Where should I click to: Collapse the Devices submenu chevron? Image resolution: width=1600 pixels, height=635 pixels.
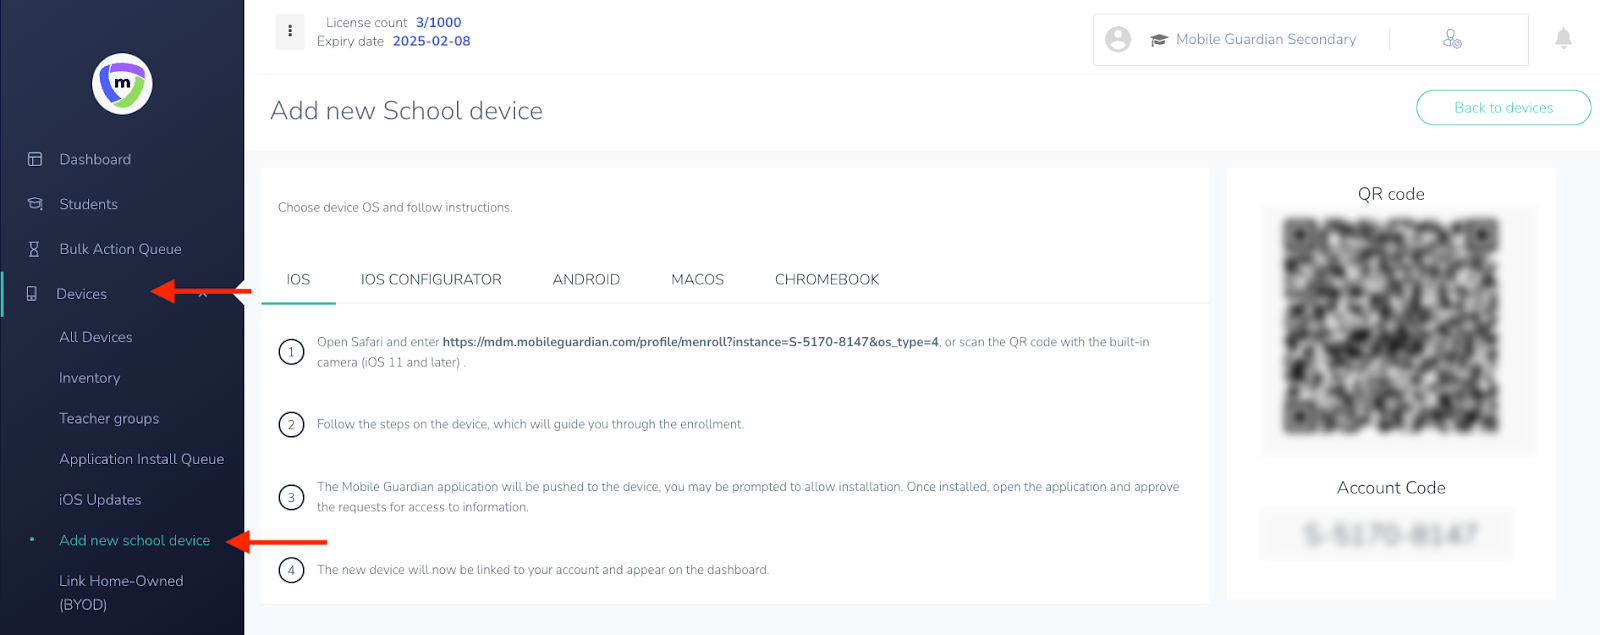203,294
